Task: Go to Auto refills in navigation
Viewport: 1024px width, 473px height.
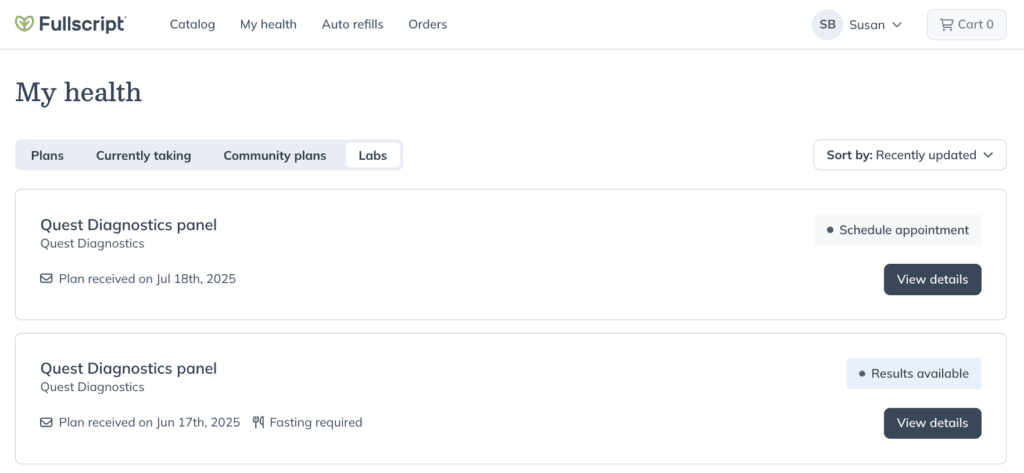Action: point(353,25)
